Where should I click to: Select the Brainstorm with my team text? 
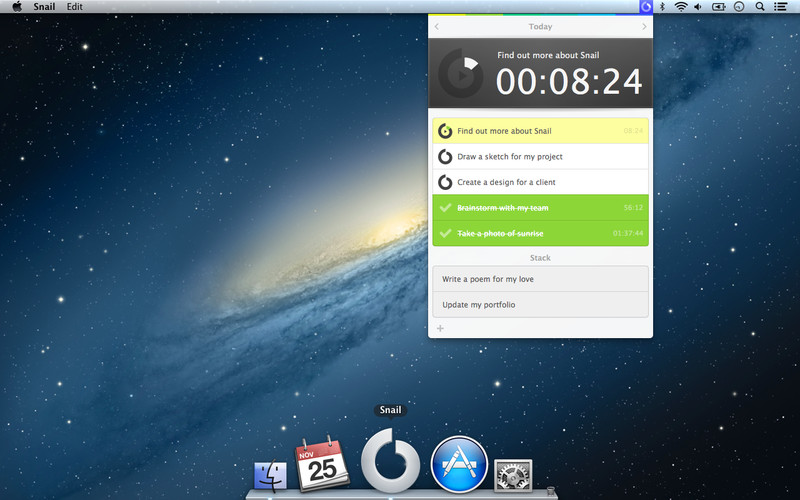tap(503, 208)
